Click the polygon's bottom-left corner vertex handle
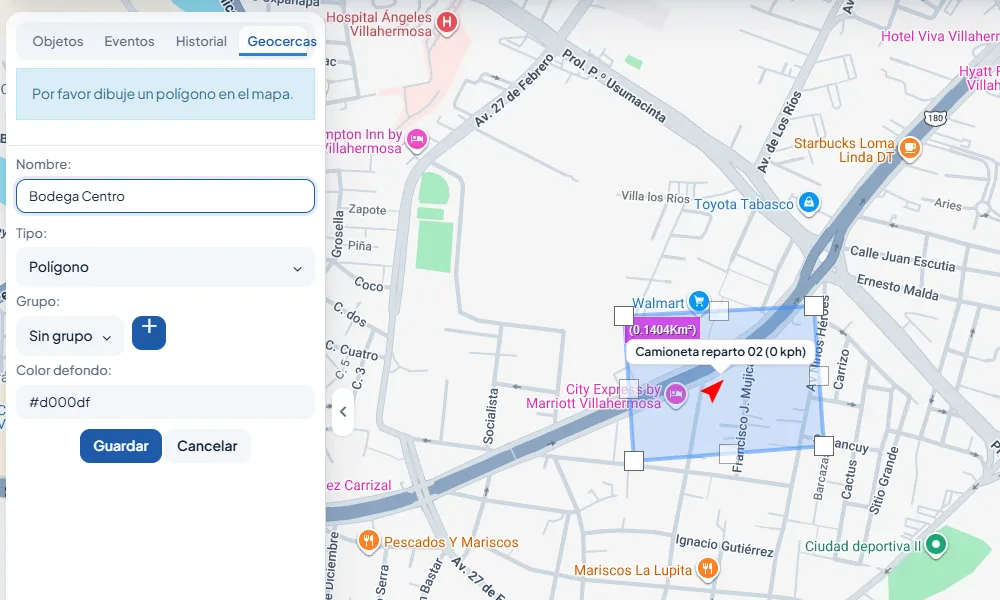1000x600 pixels. [x=634, y=460]
